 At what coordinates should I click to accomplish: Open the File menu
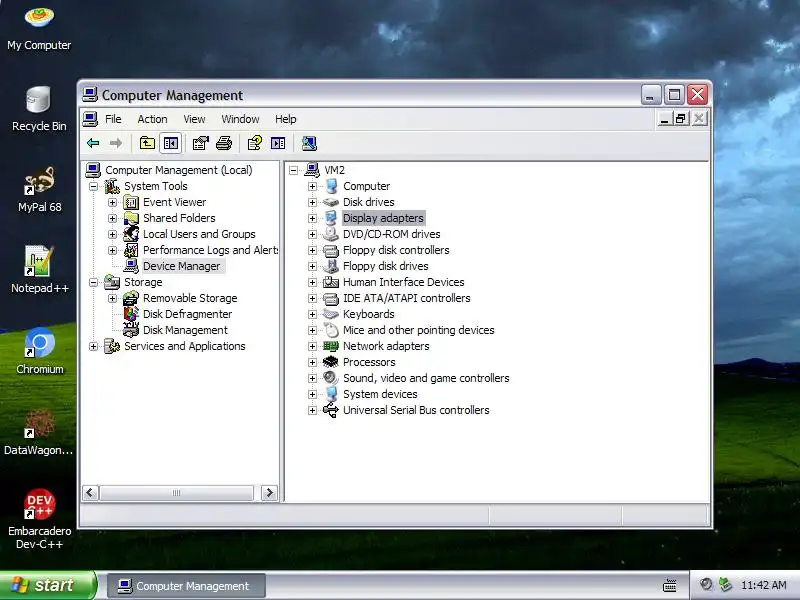coord(113,119)
